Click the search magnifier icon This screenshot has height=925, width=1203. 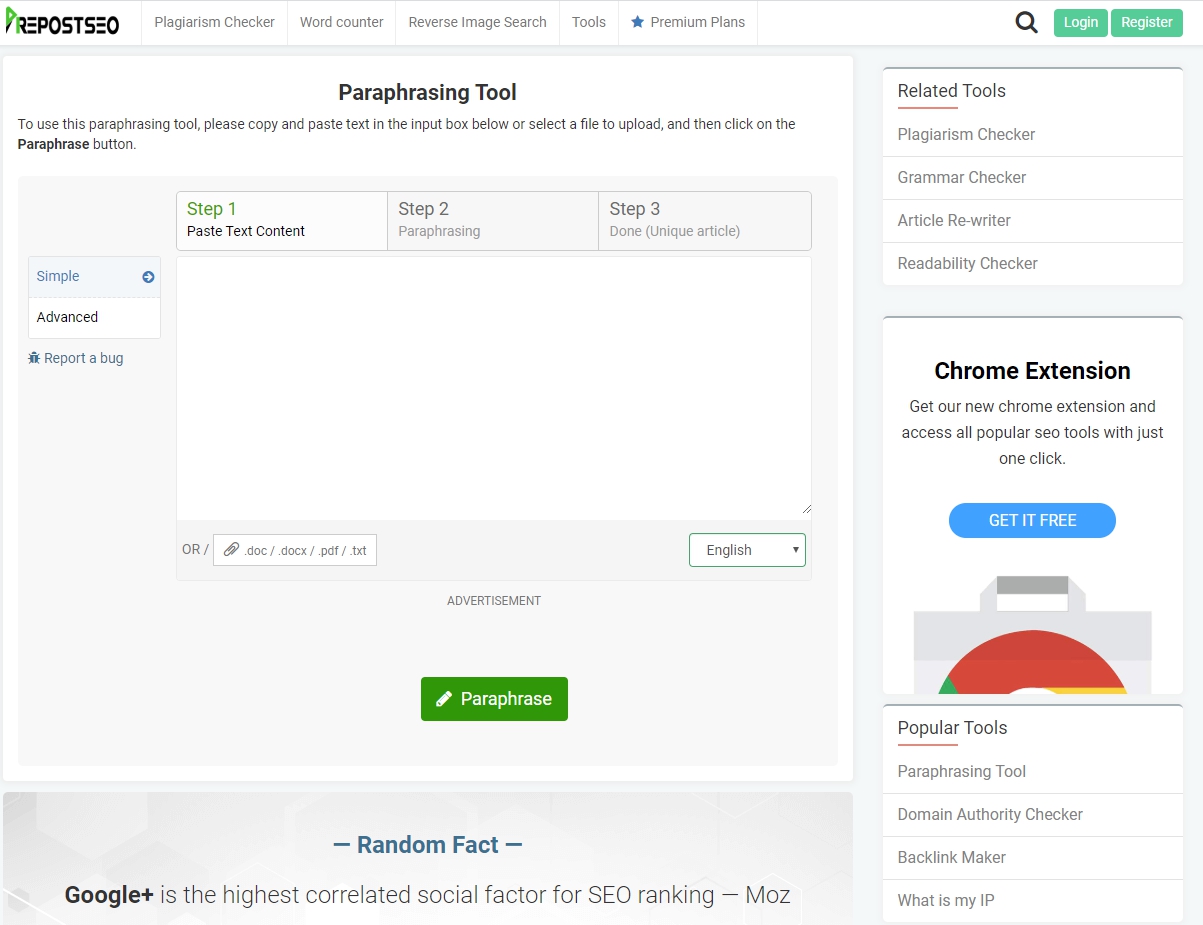click(1026, 23)
